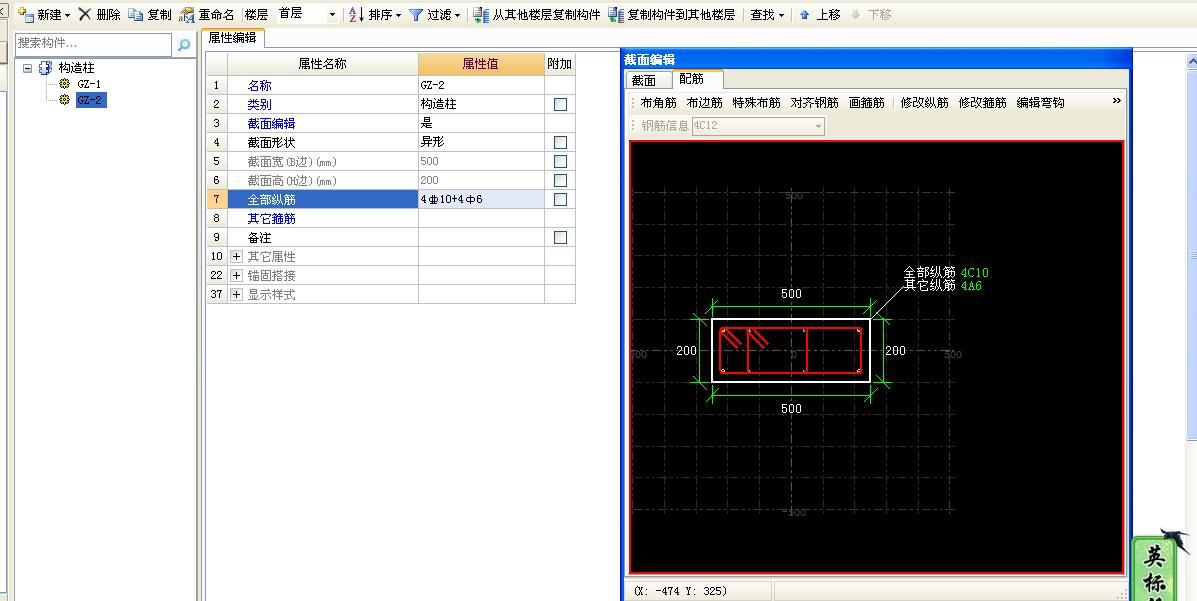Image resolution: width=1197 pixels, height=601 pixels.
Task: Toggle 附加 checkbox for 截面形状 row
Action: [x=560, y=142]
